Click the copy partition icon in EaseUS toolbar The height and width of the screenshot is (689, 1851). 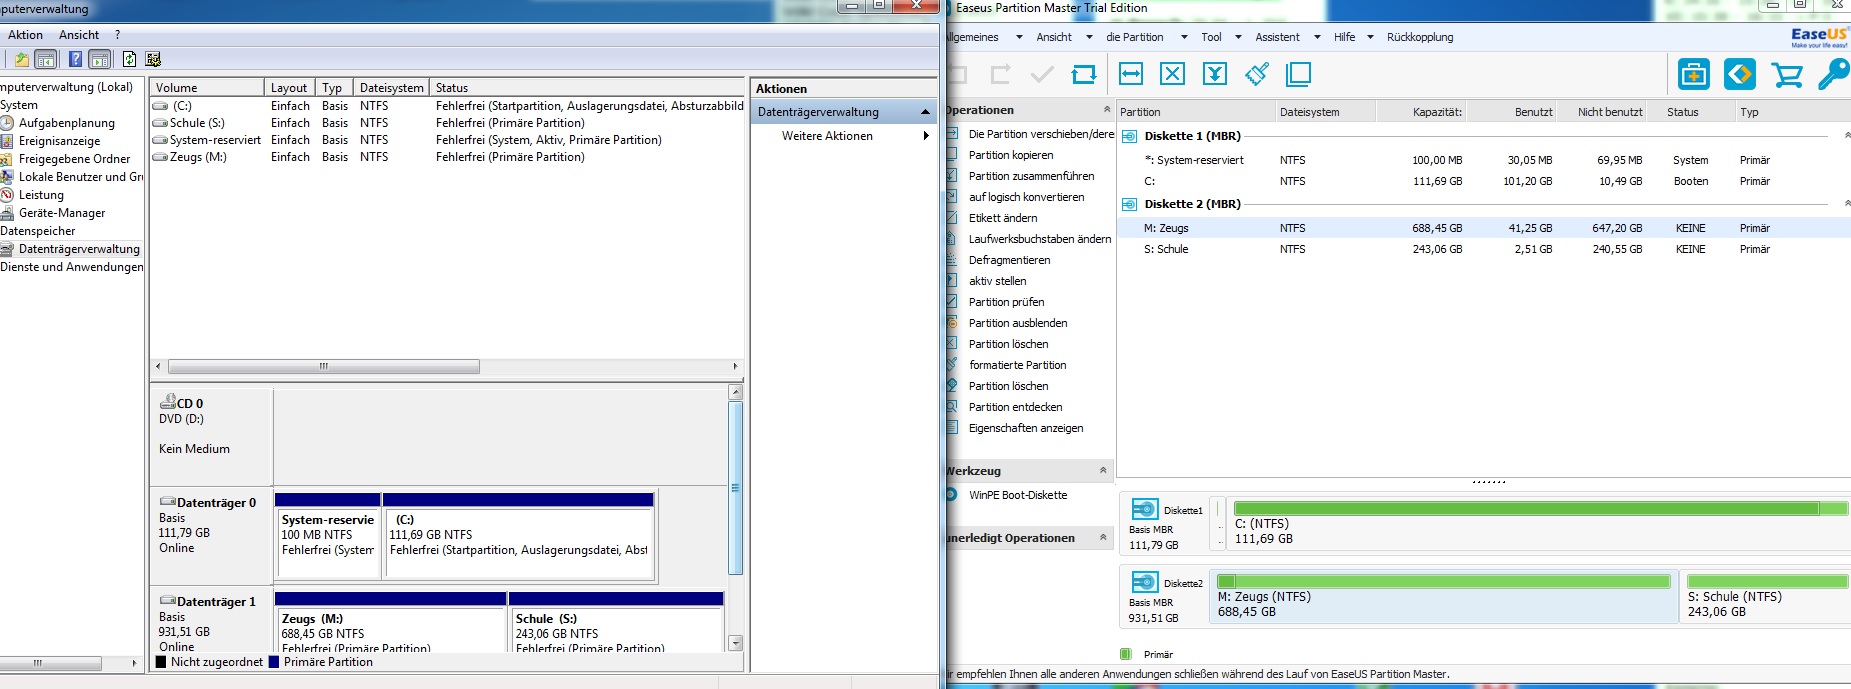1299,74
